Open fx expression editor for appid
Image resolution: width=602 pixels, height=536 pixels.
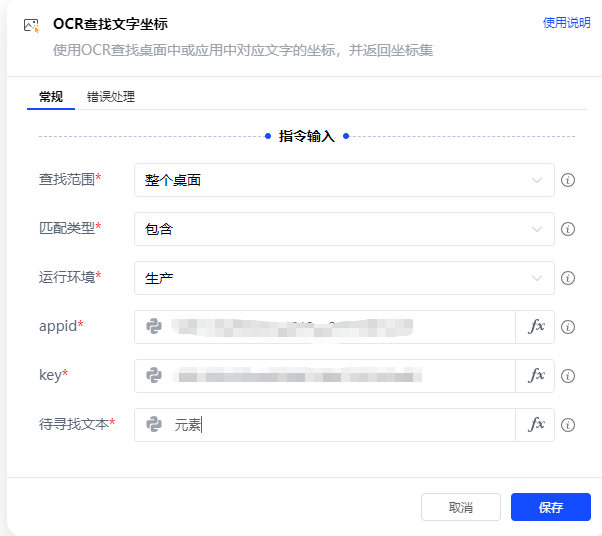[x=535, y=327]
